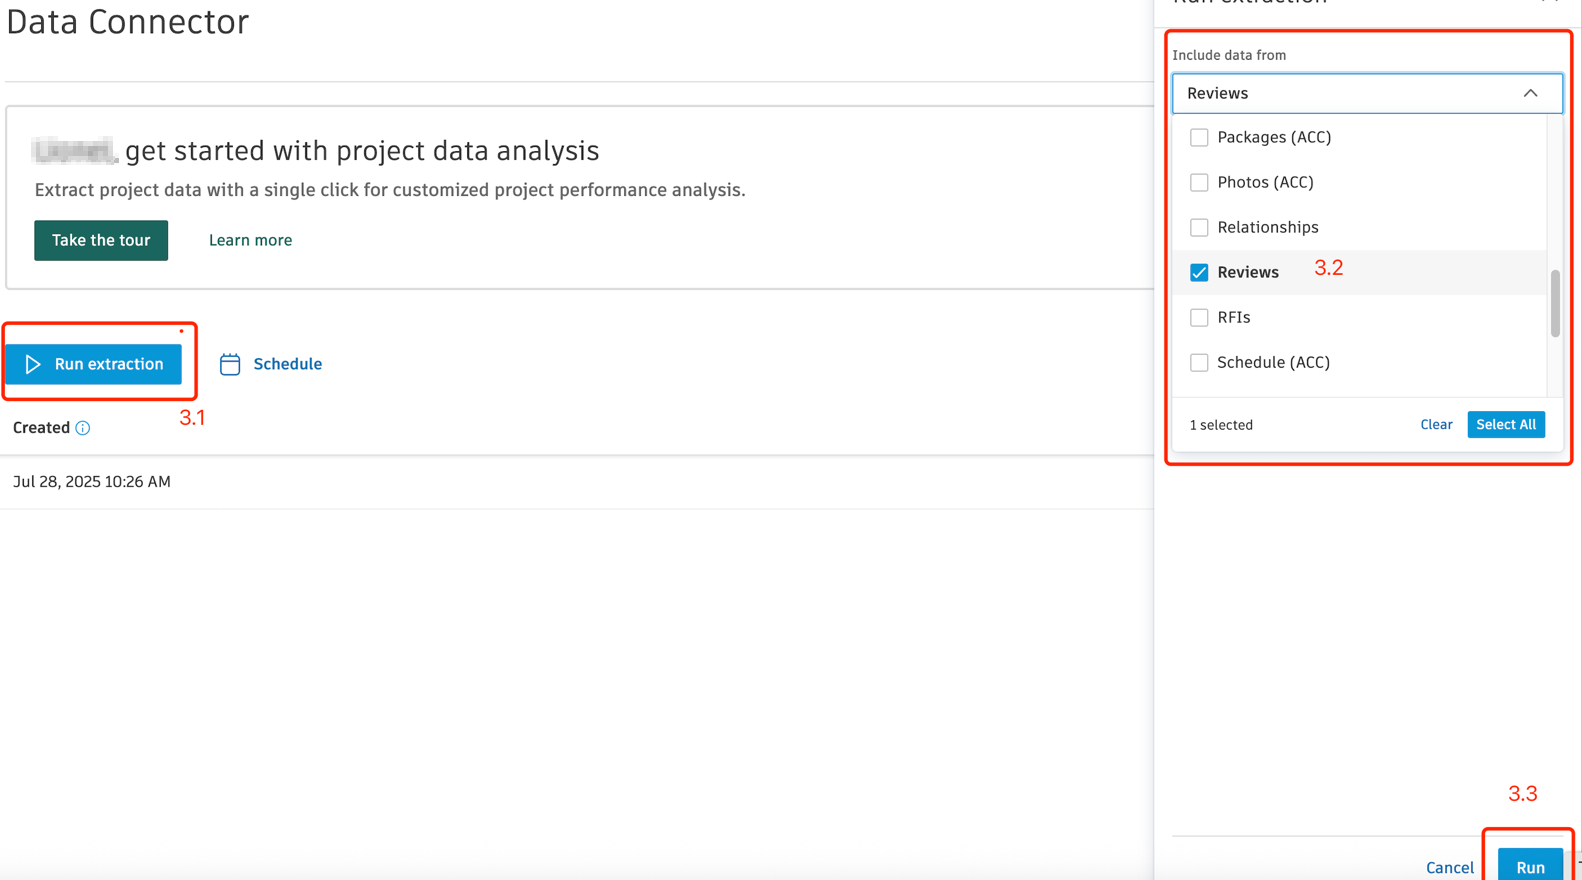Check the Packages (ACC) checkbox
Image resolution: width=1582 pixels, height=880 pixels.
(1199, 137)
